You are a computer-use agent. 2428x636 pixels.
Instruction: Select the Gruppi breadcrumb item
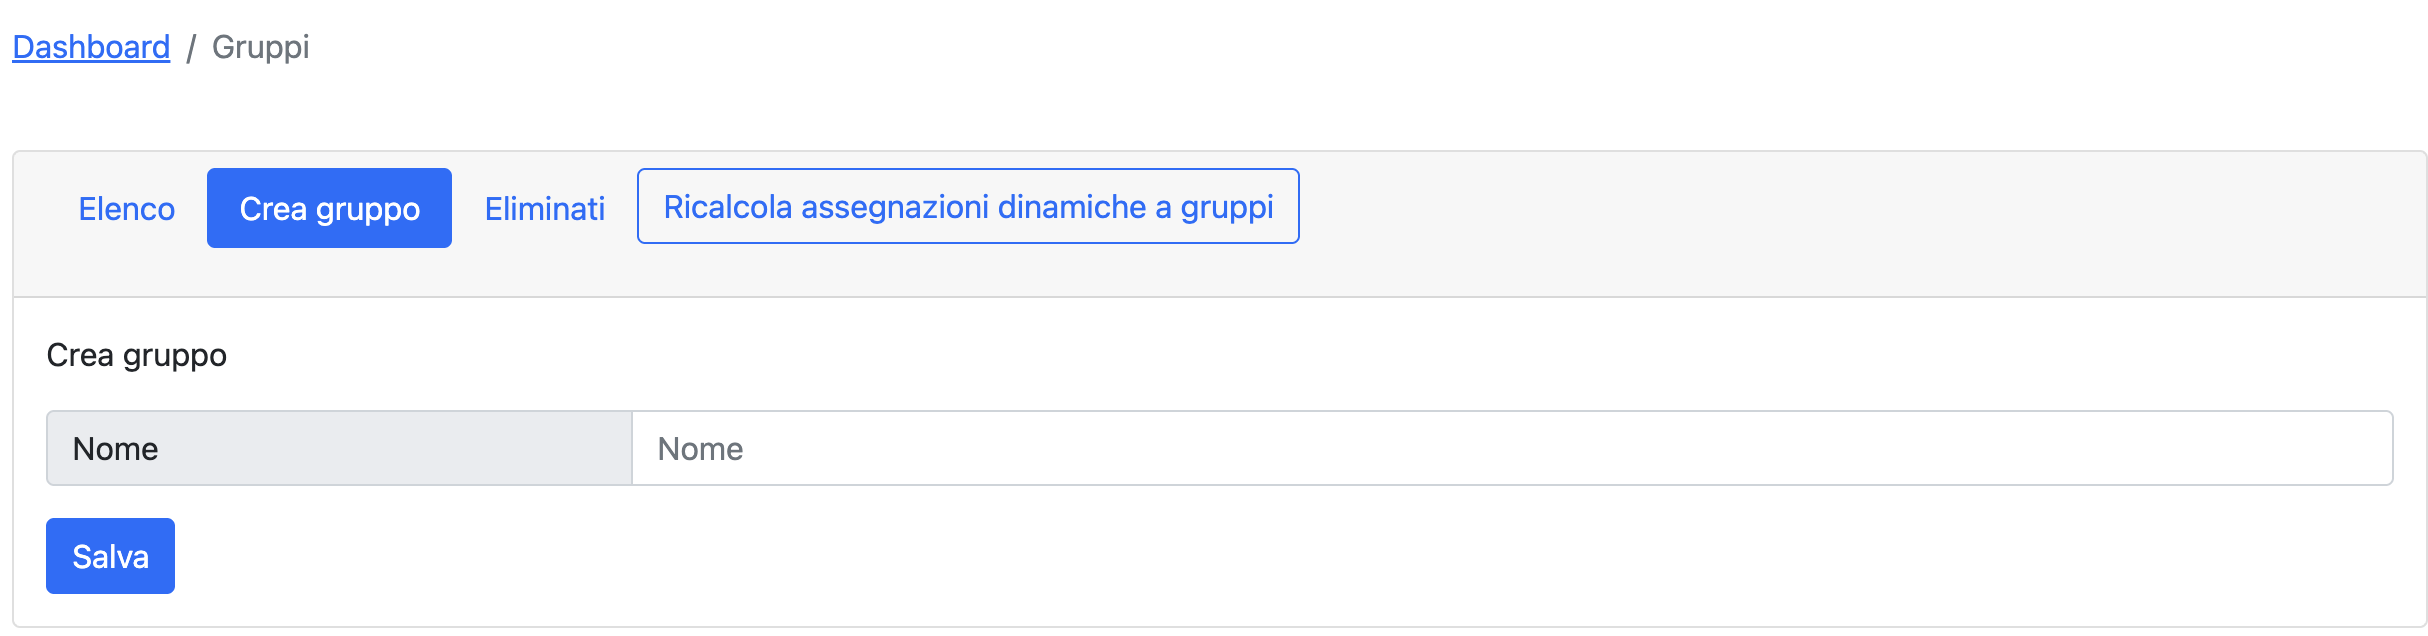click(x=262, y=47)
